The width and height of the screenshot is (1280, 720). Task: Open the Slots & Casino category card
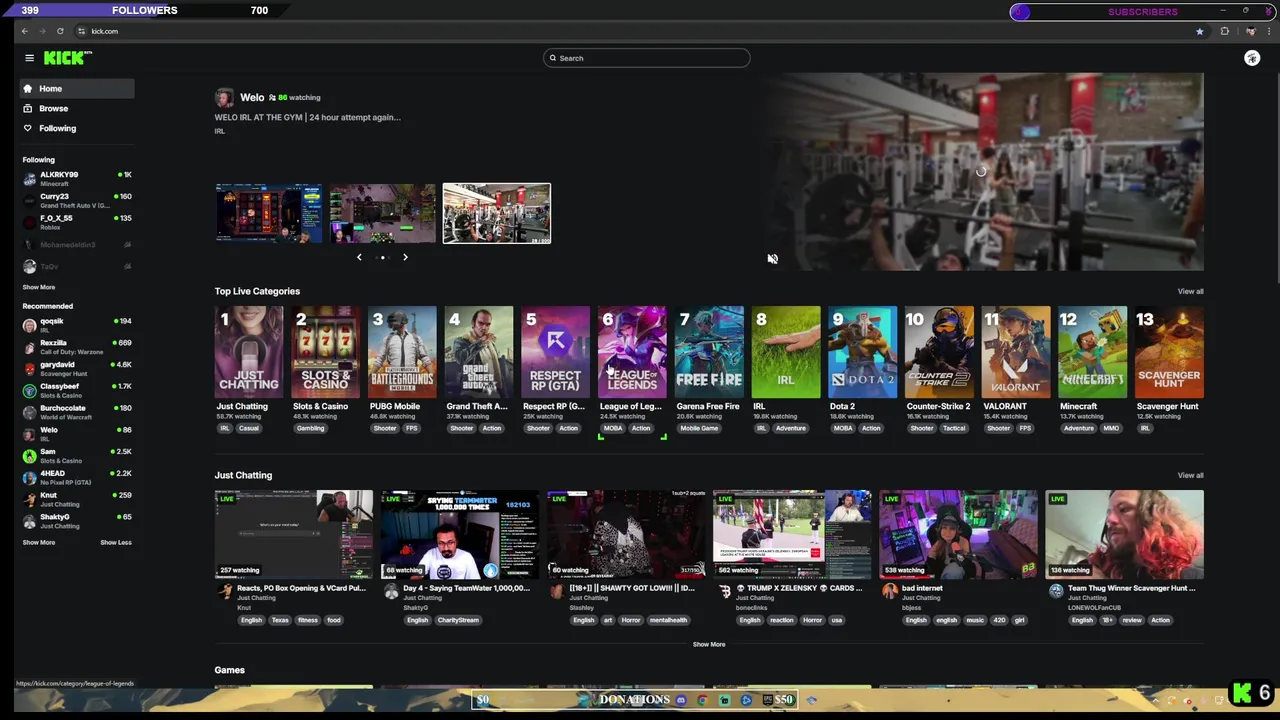[326, 352]
